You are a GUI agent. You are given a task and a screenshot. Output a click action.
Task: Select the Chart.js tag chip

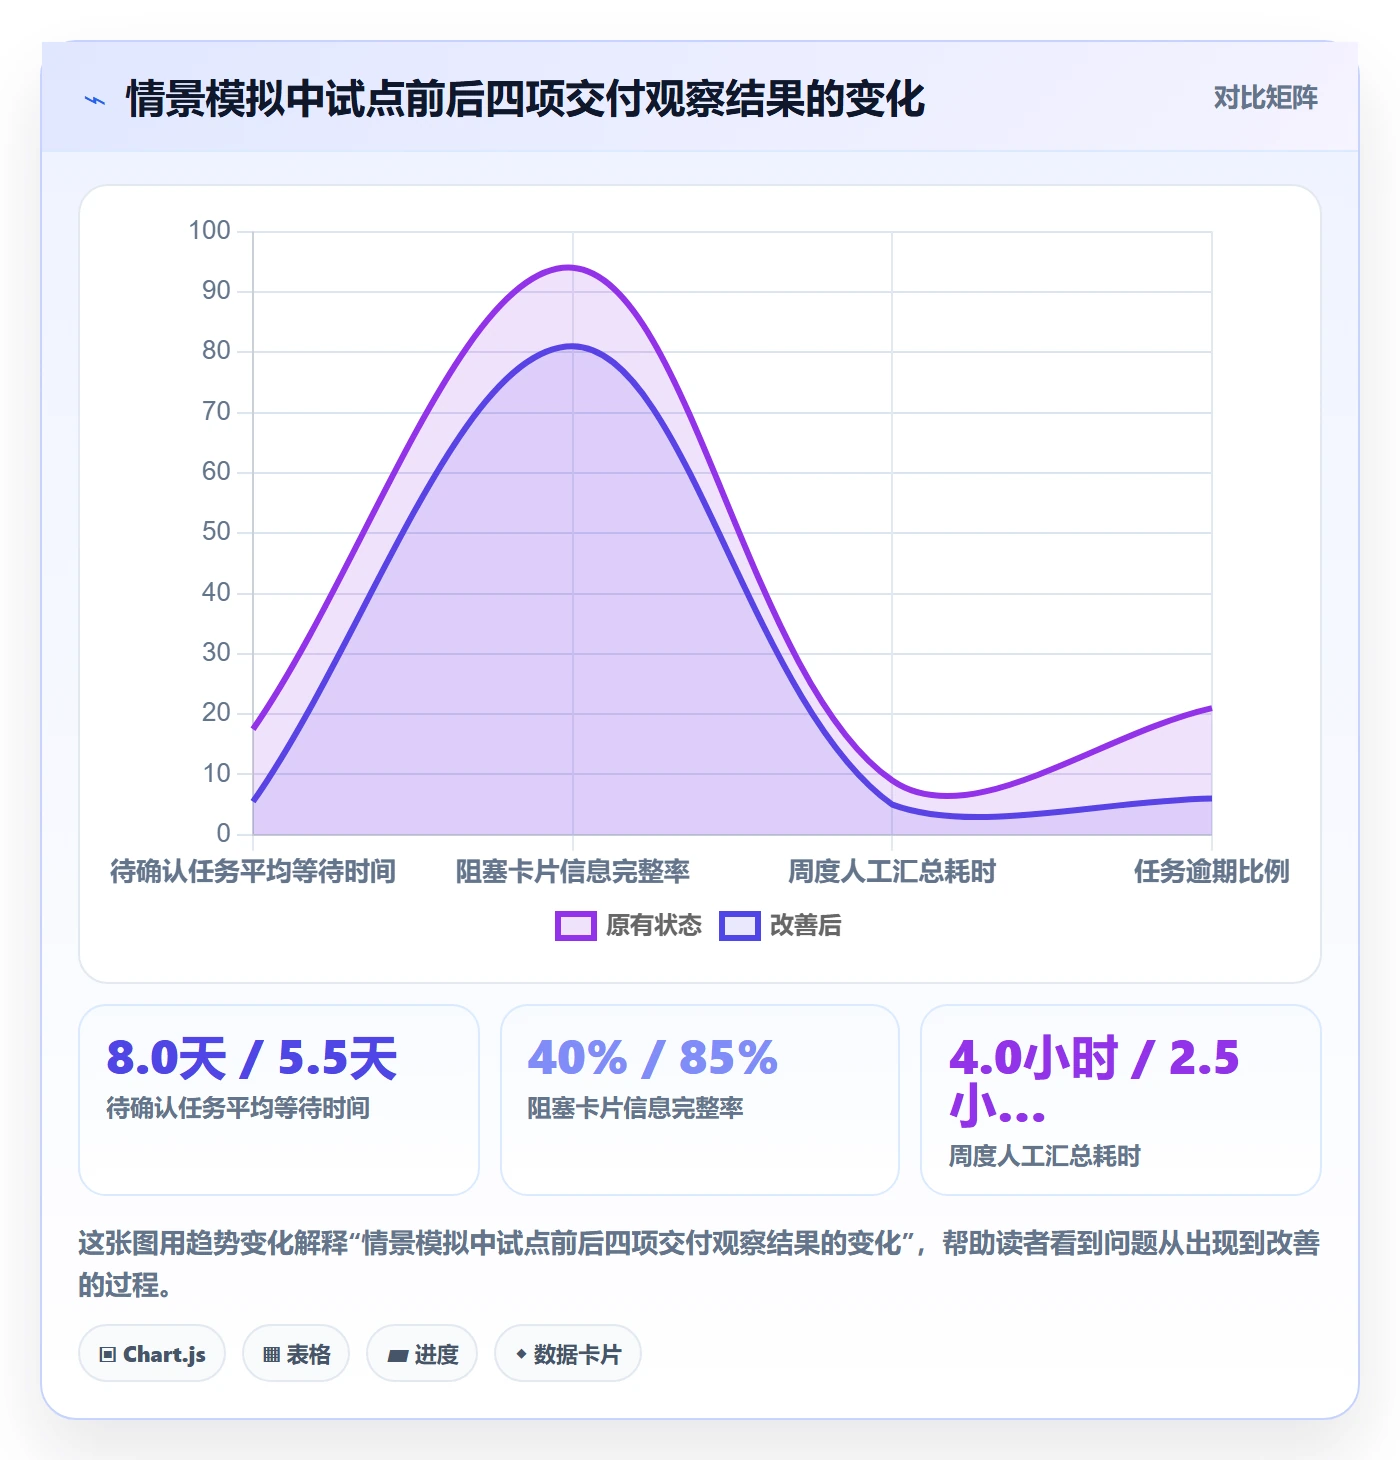(x=152, y=1354)
